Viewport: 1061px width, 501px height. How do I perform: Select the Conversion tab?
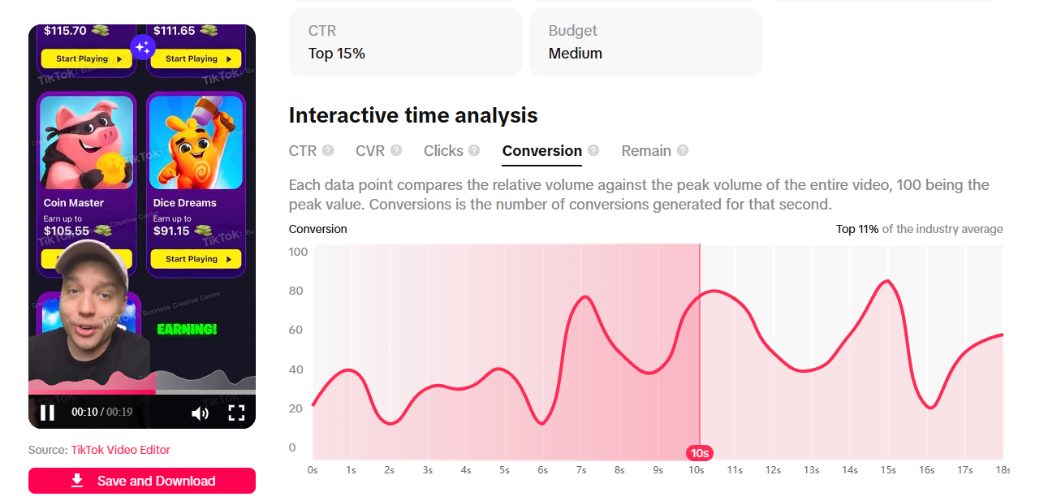coord(542,151)
